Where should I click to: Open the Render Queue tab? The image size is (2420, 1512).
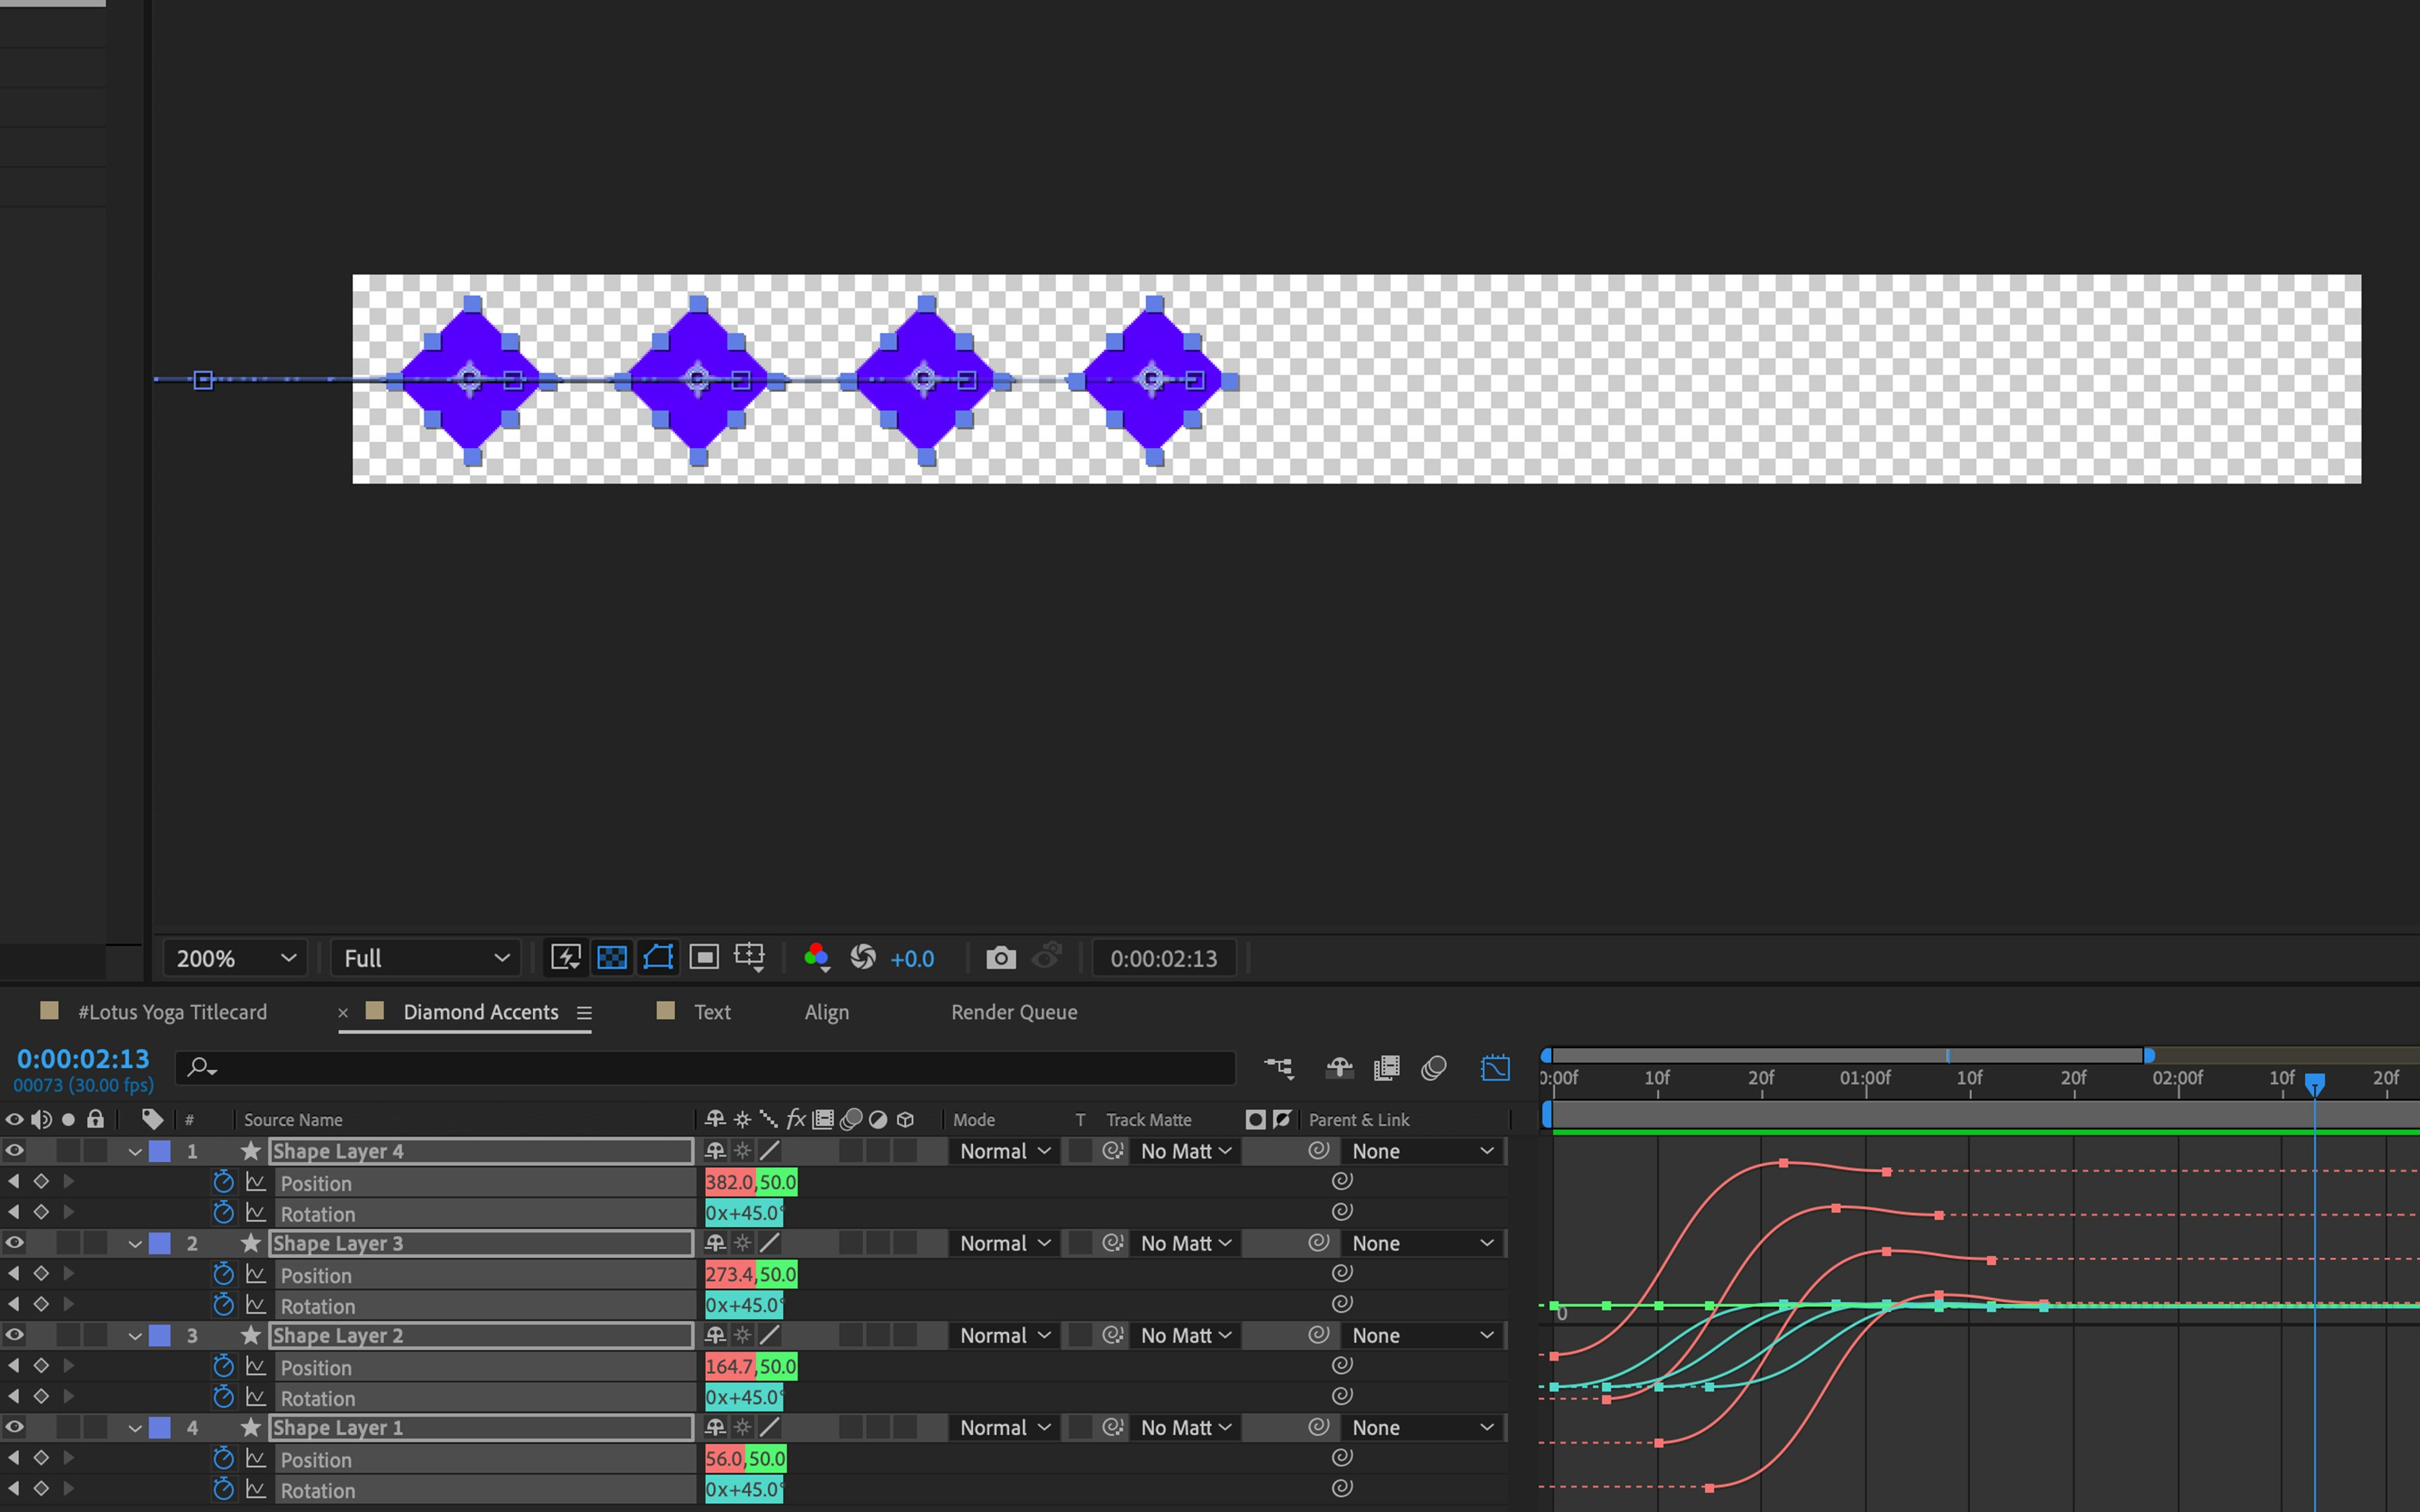[1013, 1012]
